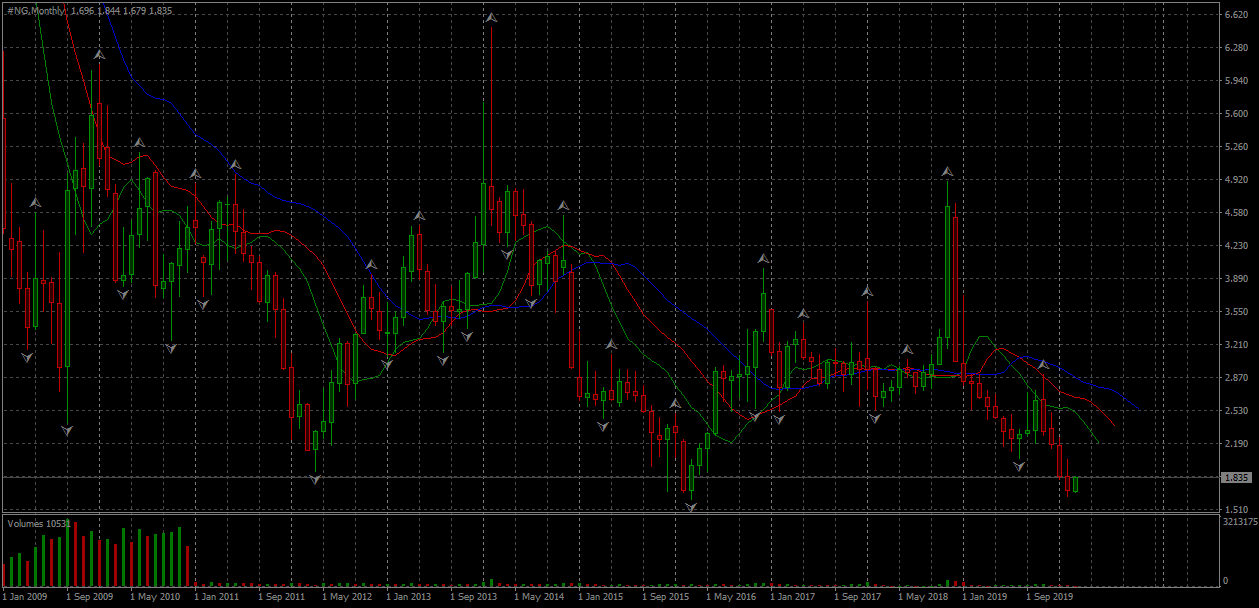Click the 1 Jan 2009 date label

[x=24, y=596]
